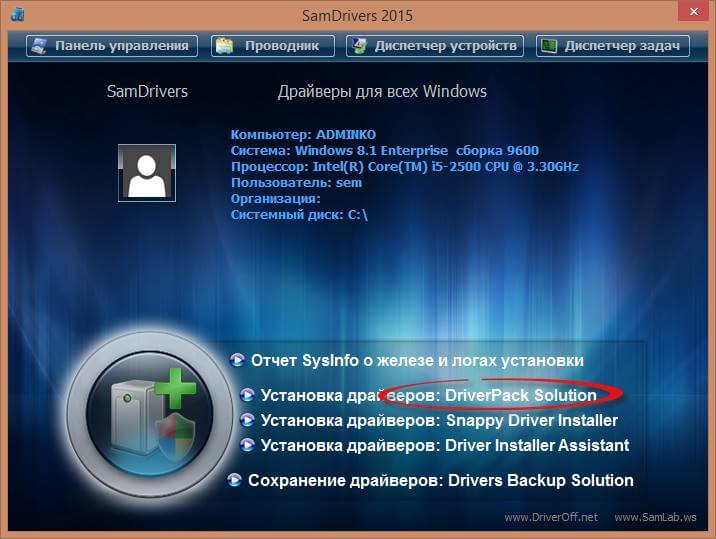Click the Организация: text line

(x=276, y=199)
